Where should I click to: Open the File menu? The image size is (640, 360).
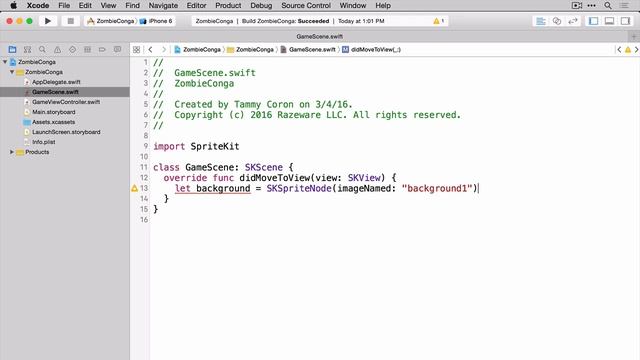click(x=64, y=5)
